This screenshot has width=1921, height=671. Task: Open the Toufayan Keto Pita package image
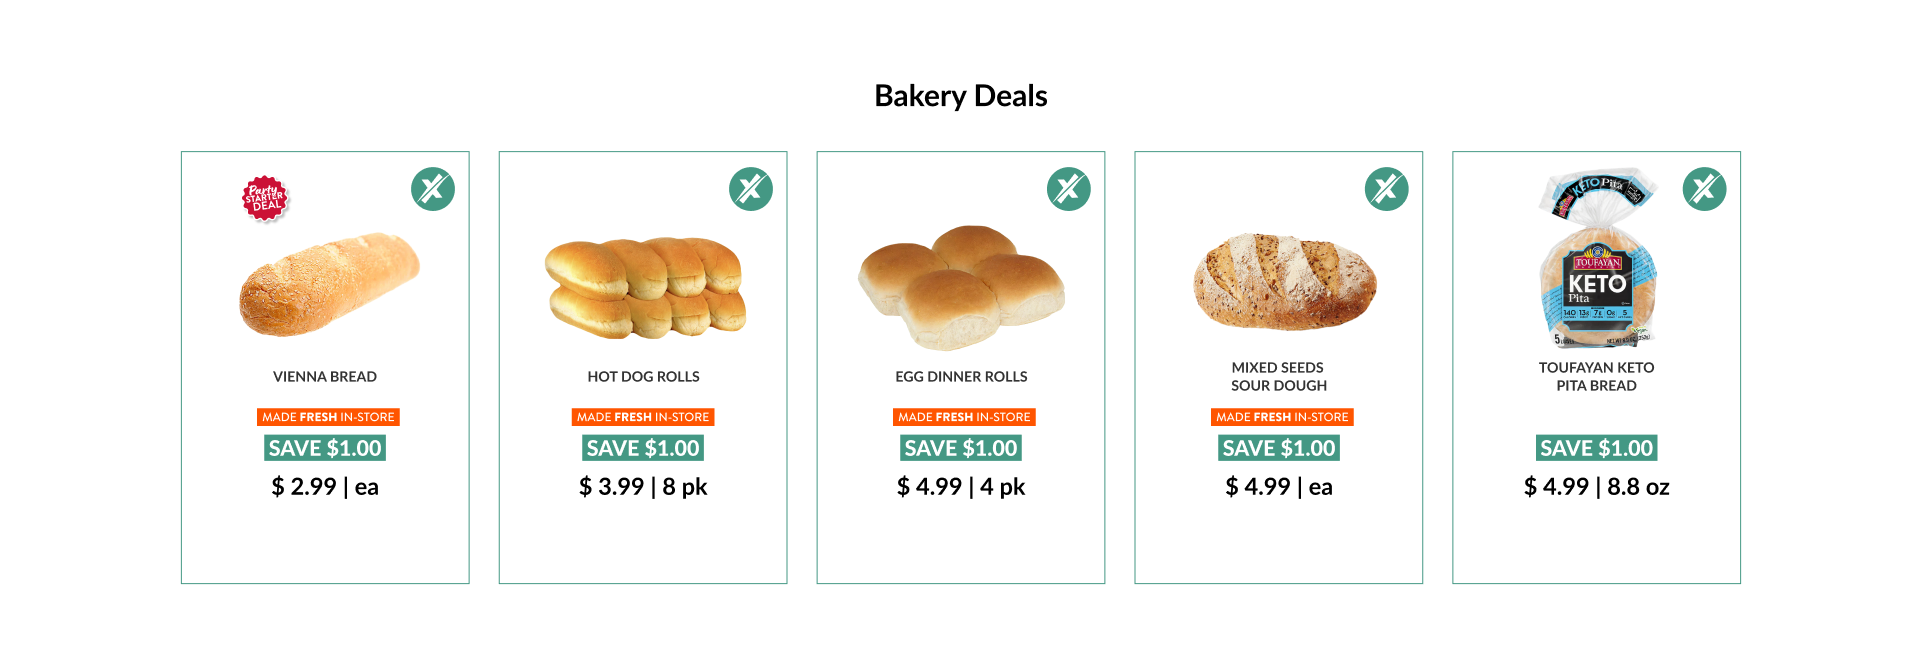(1598, 258)
